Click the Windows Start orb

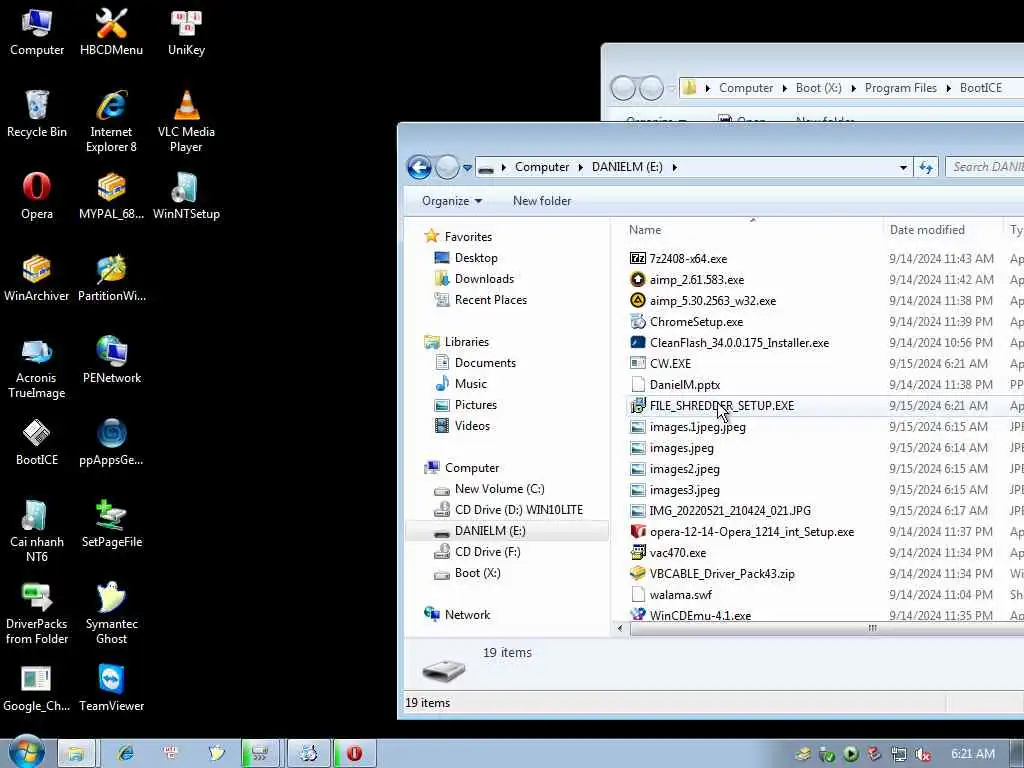point(27,752)
